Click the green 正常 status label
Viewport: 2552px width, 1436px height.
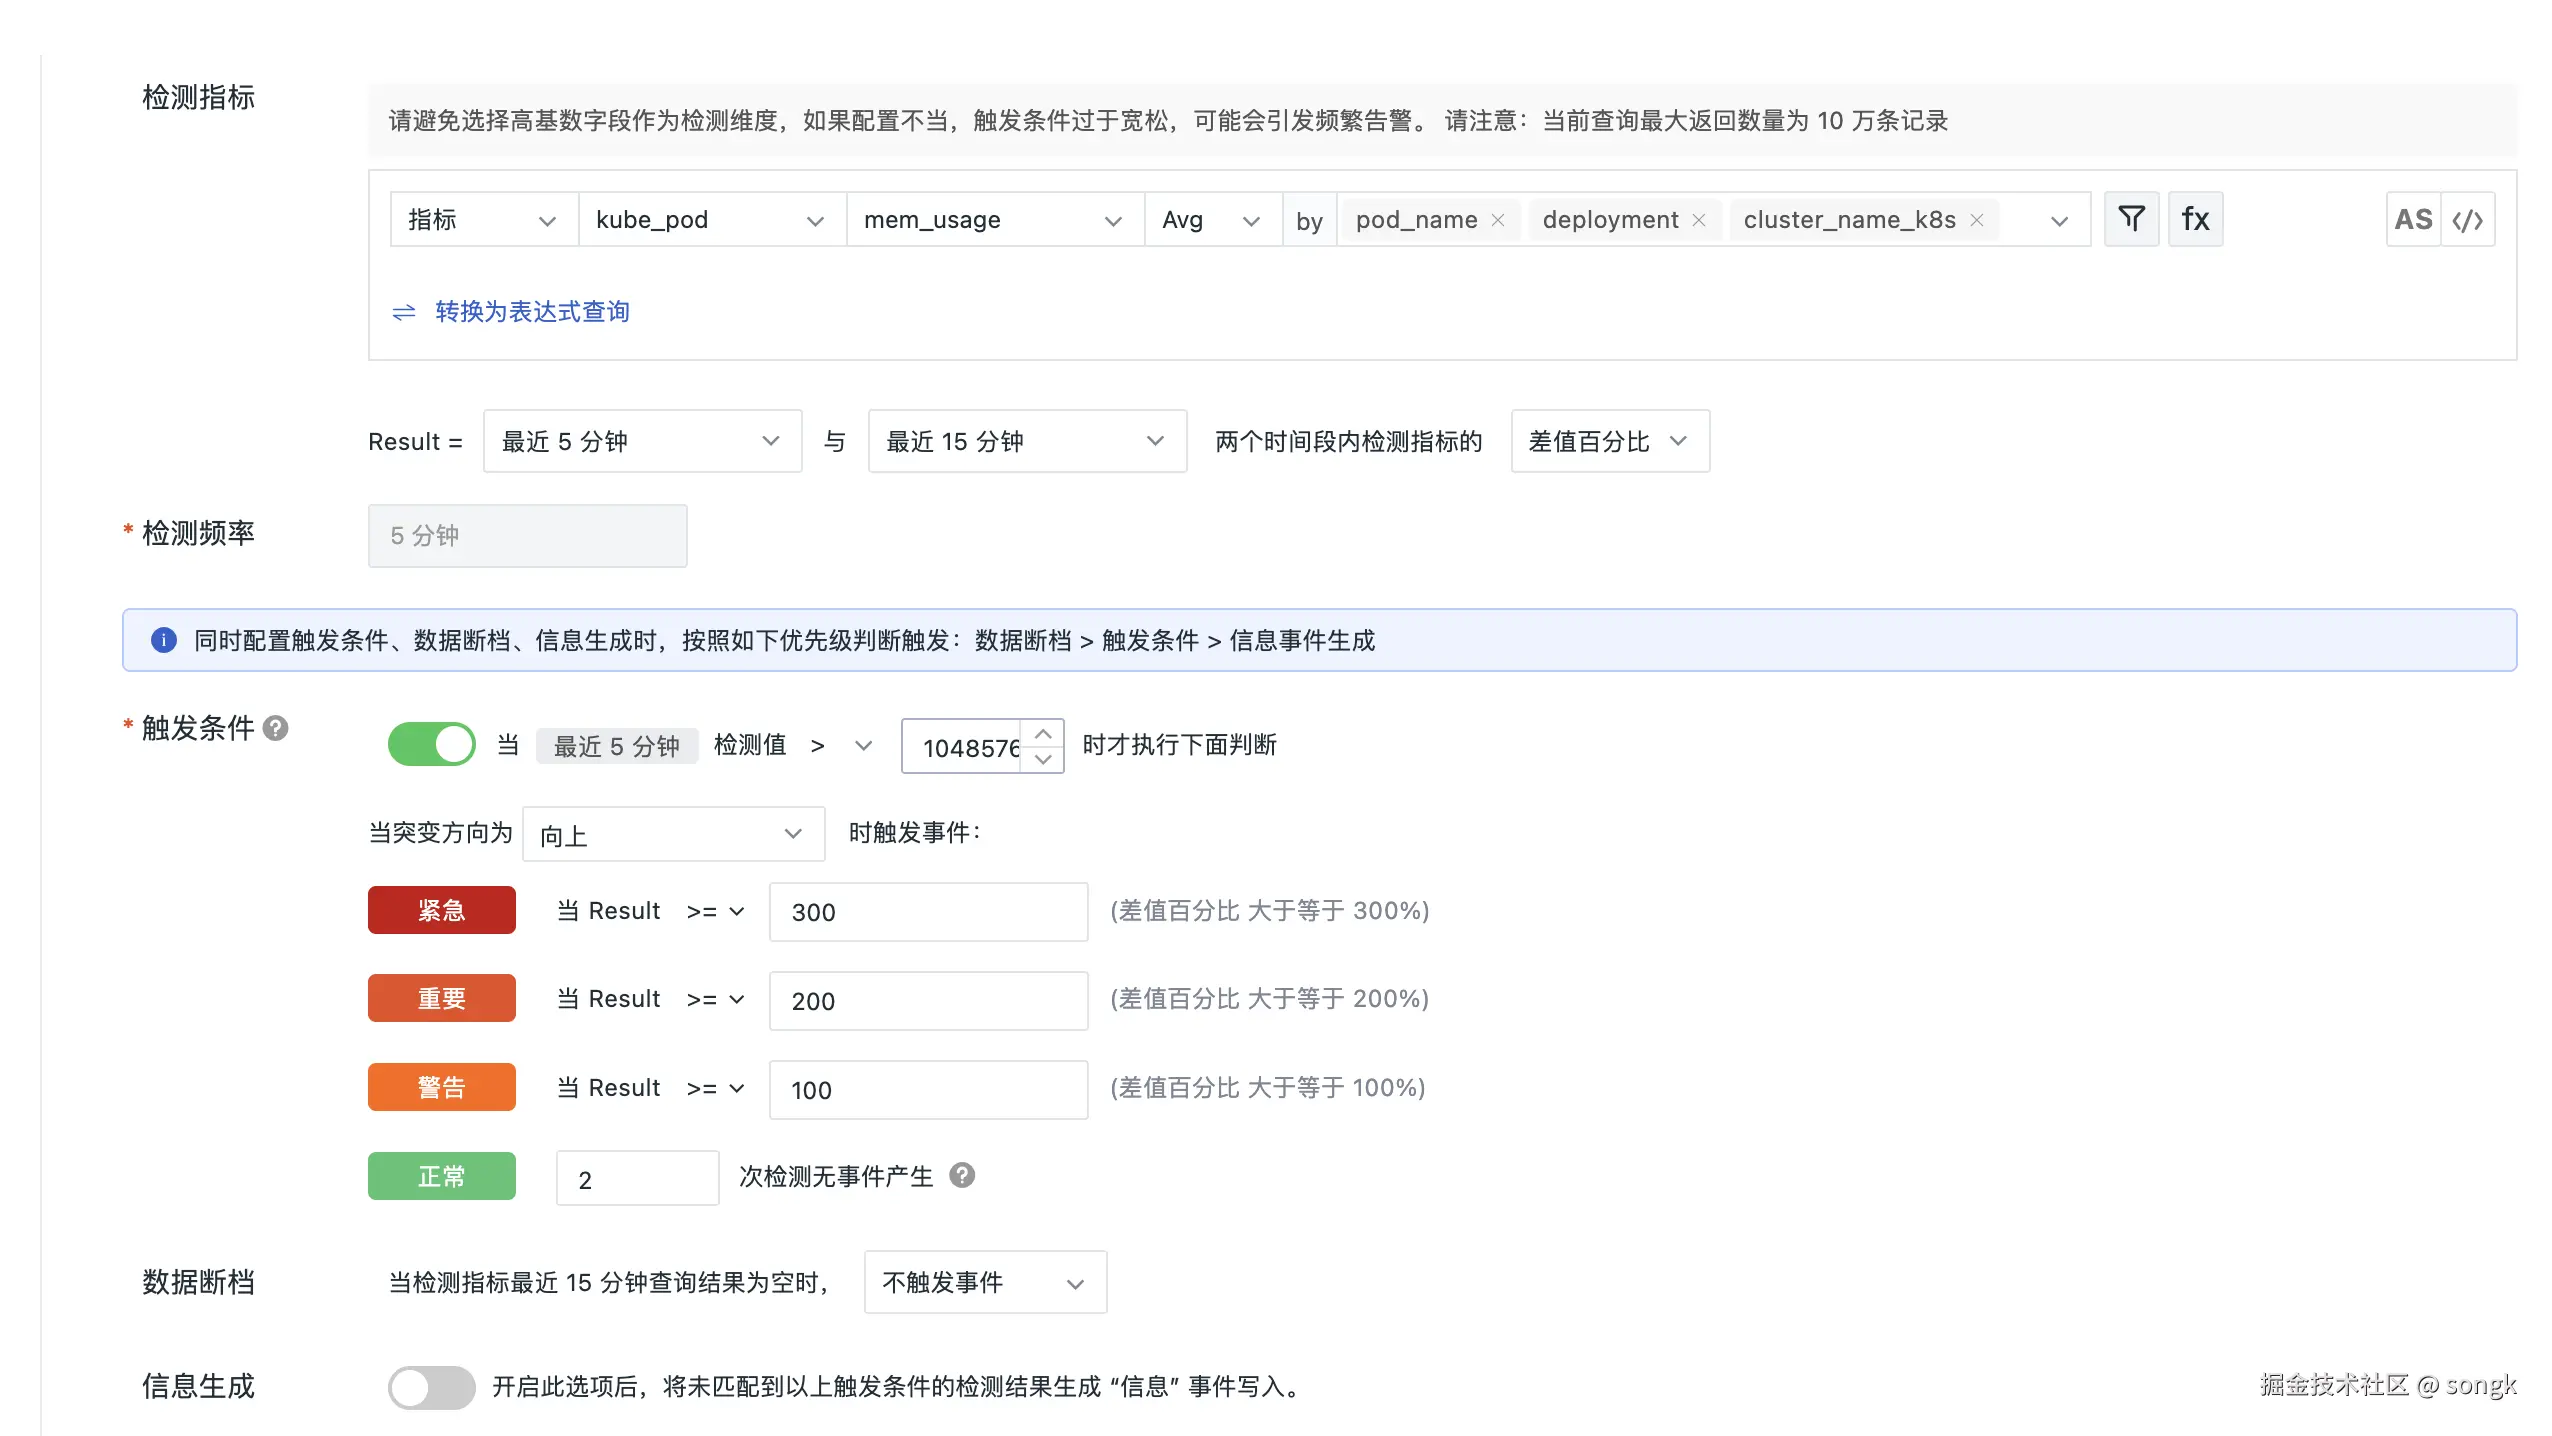click(441, 1176)
